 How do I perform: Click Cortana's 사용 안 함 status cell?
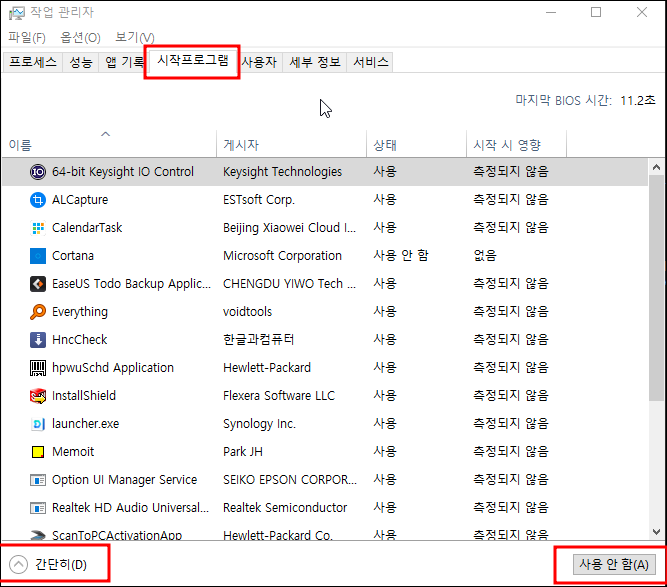pyautogui.click(x=401, y=256)
